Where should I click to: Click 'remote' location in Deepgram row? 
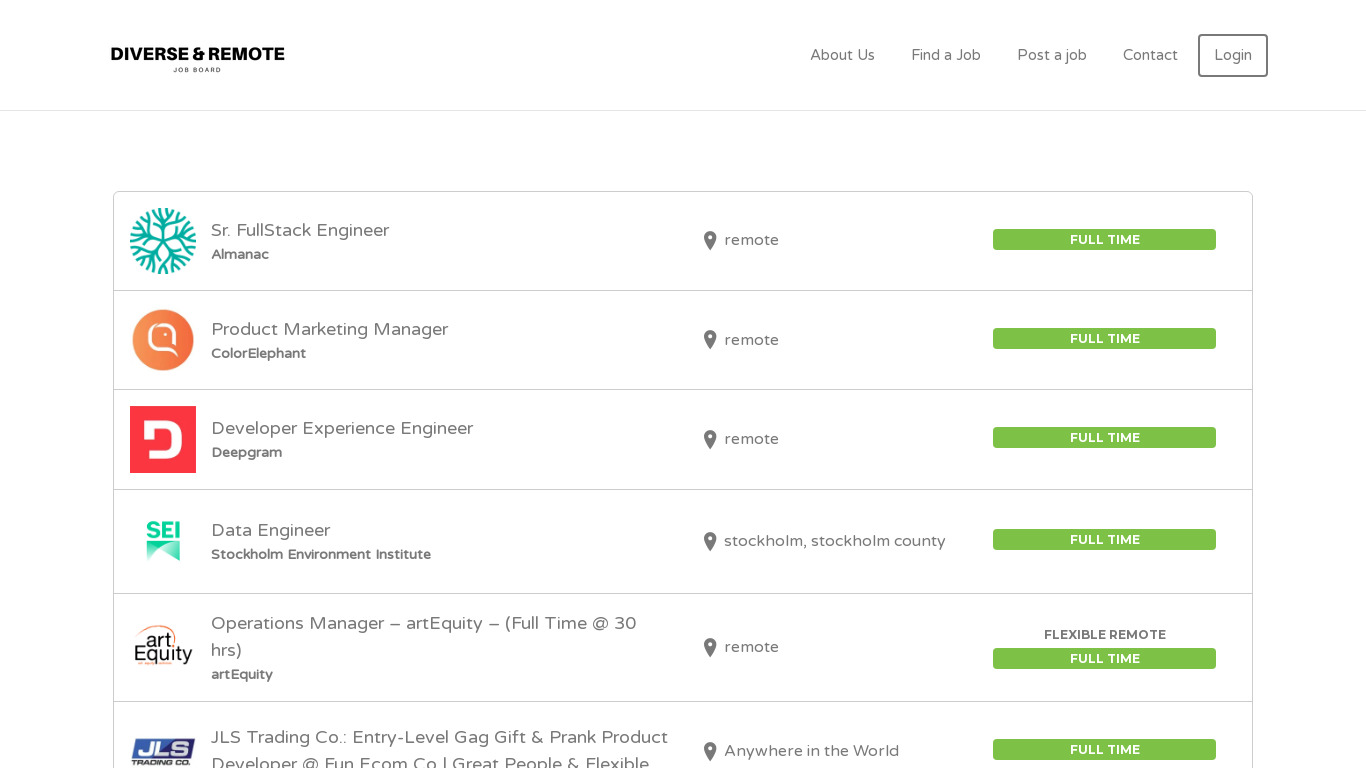point(751,439)
